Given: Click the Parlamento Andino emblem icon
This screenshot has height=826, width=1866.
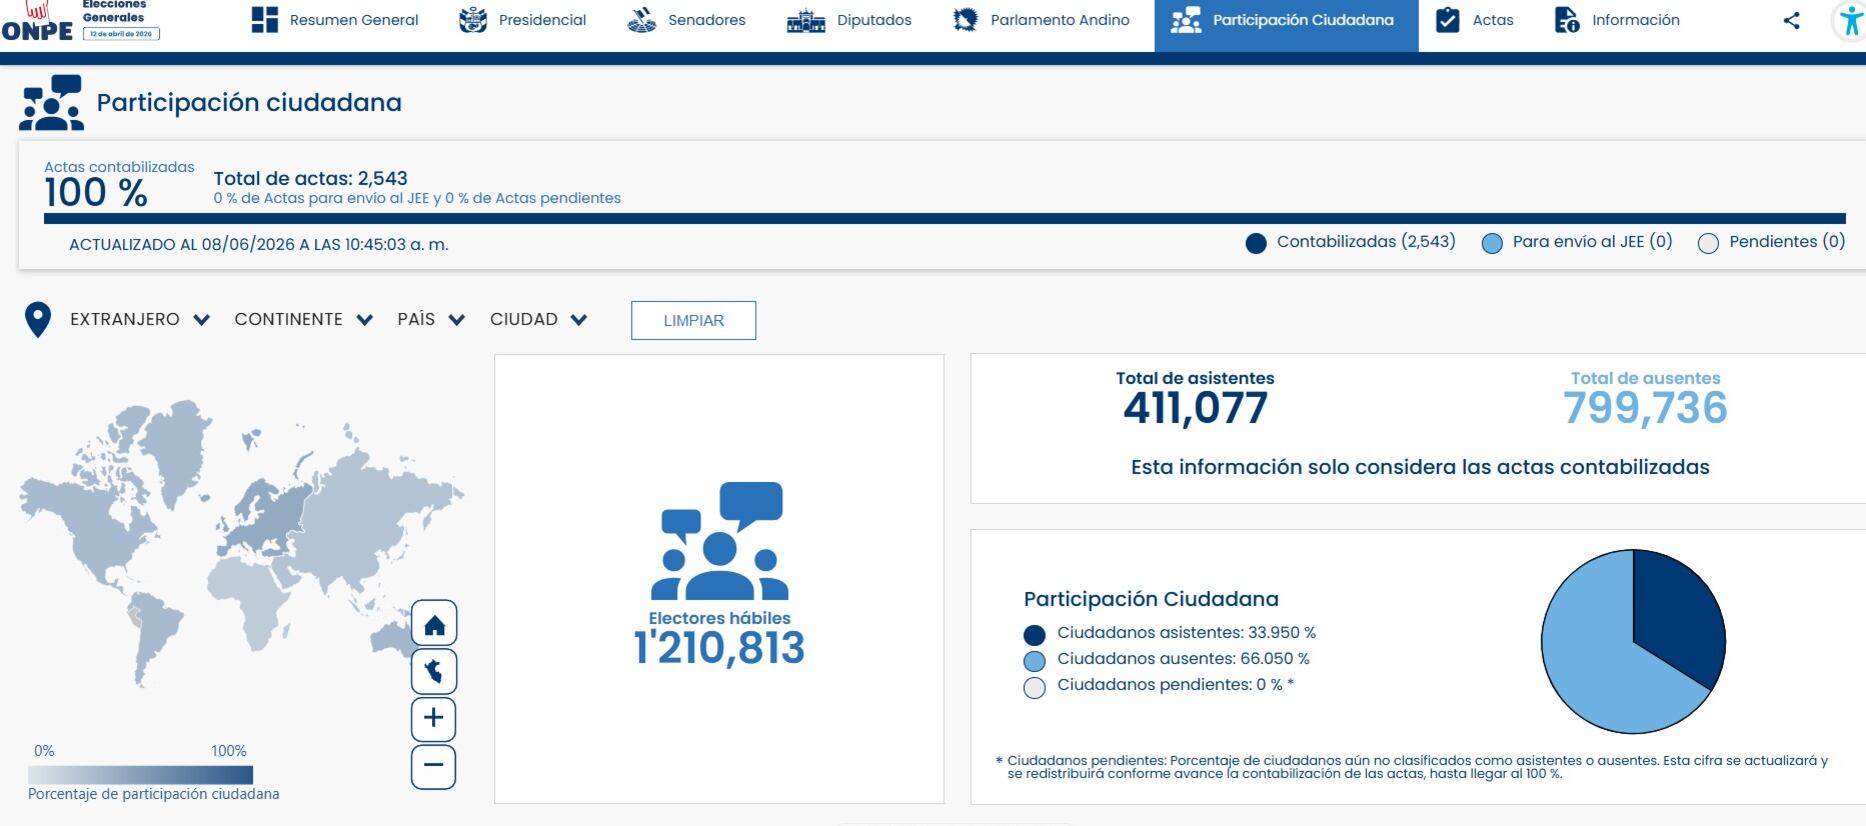Looking at the screenshot, I should point(965,20).
